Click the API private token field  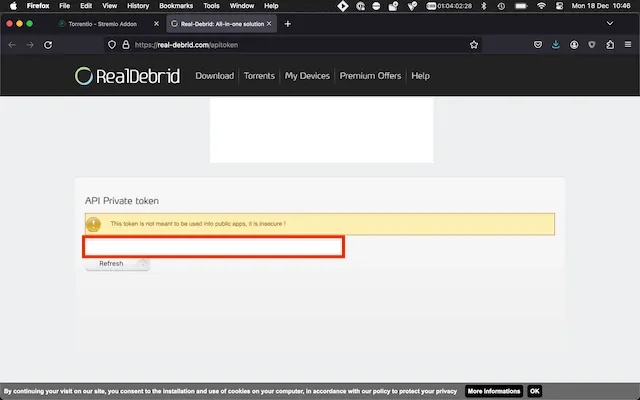(x=213, y=247)
